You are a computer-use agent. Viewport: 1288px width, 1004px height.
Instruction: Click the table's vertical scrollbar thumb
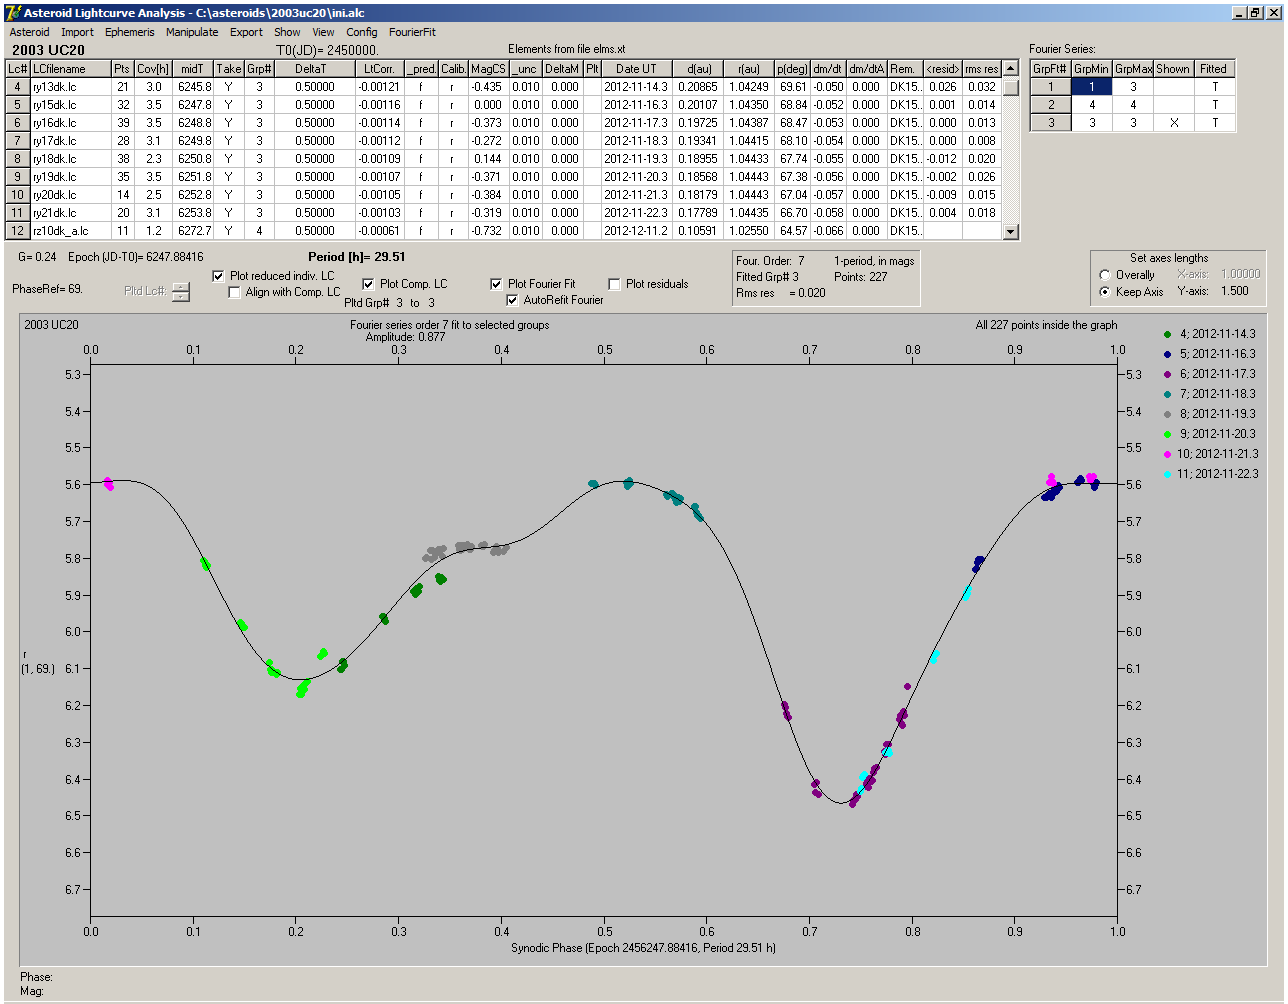(1011, 87)
